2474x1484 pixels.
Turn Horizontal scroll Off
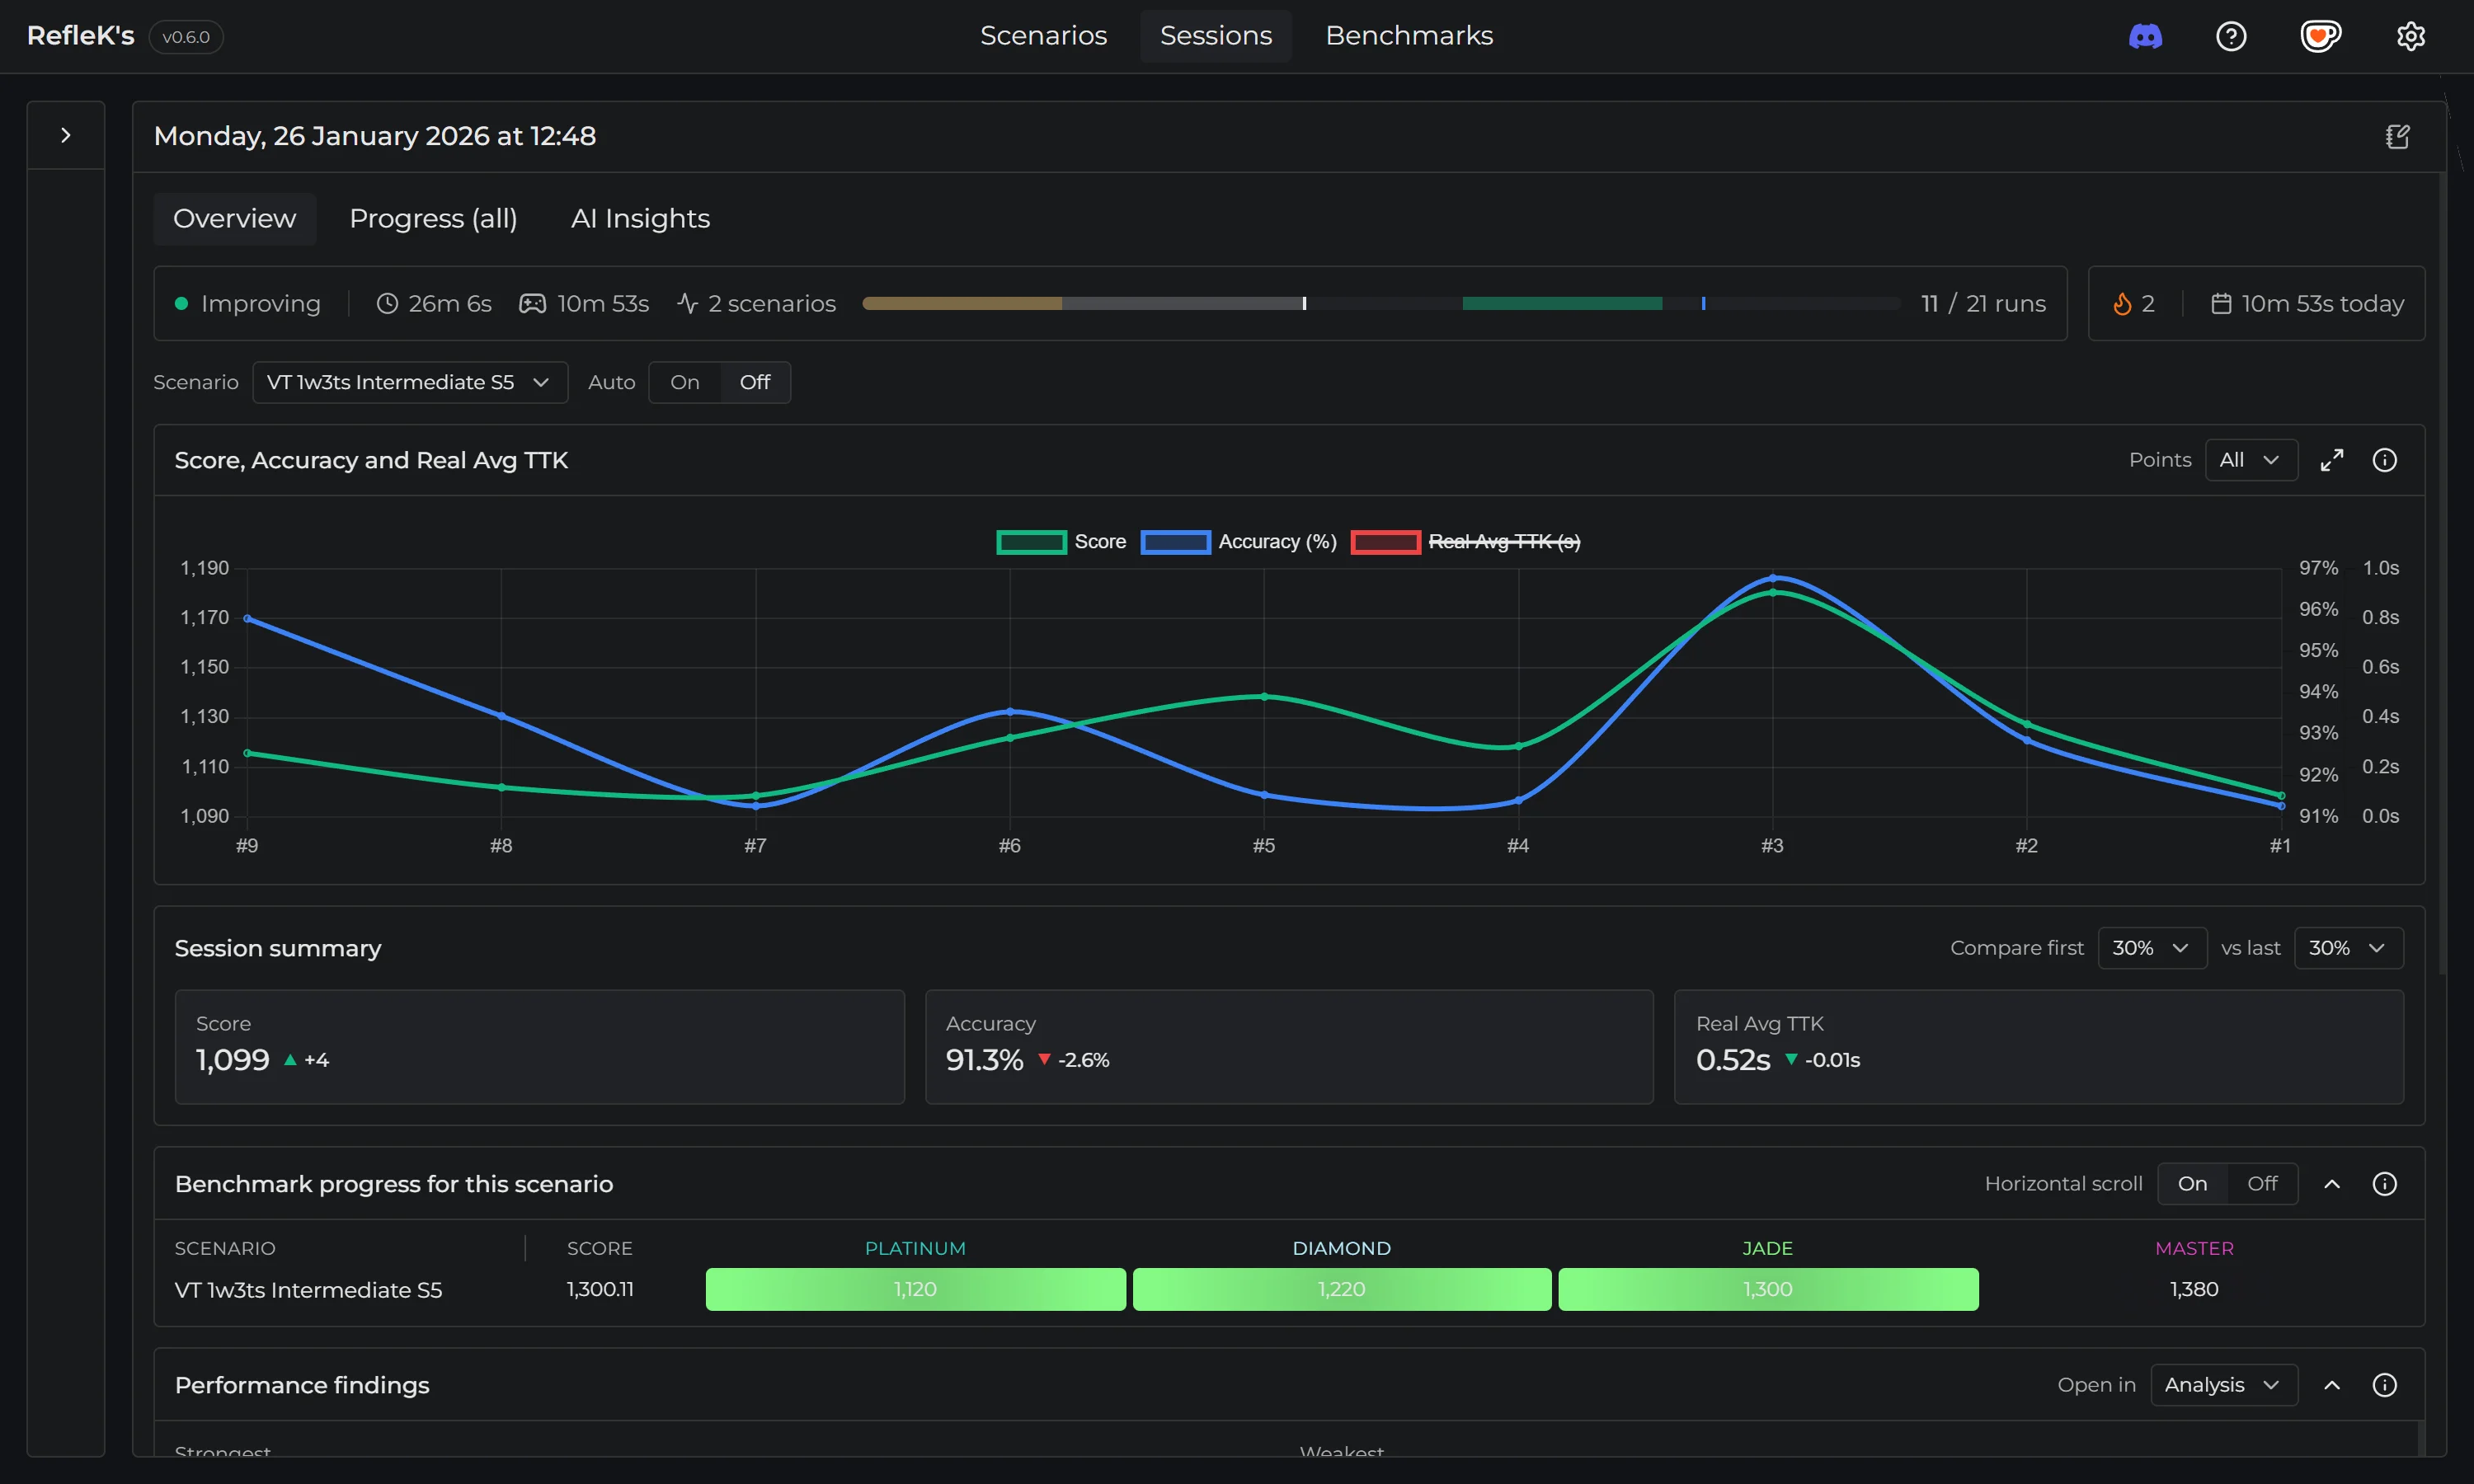point(2262,1183)
